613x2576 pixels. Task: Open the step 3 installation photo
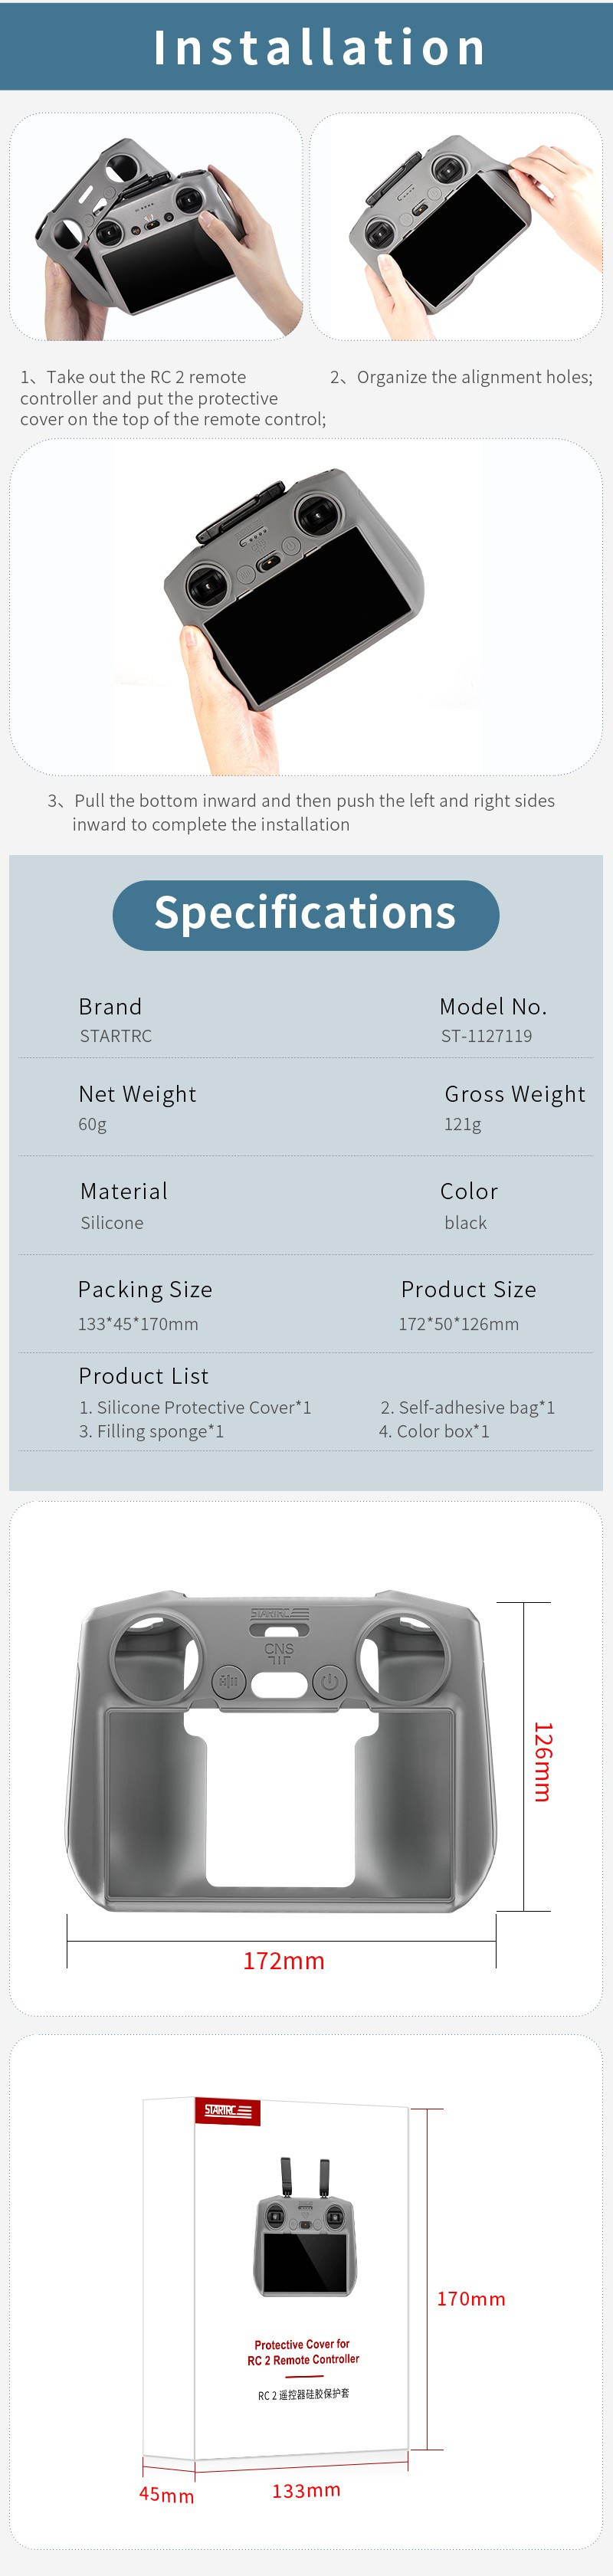point(305,607)
